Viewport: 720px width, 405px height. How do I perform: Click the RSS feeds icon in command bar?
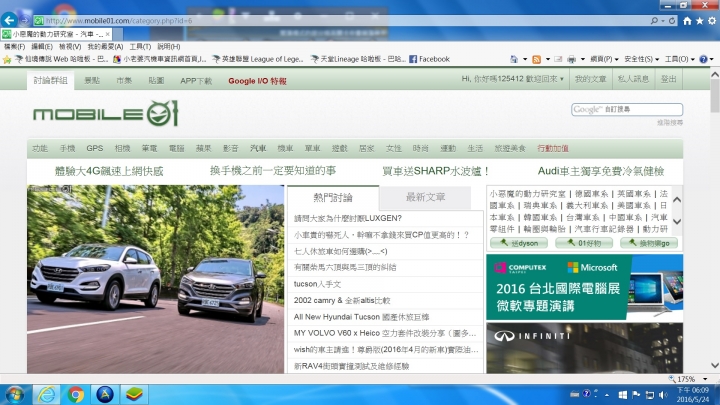[x=536, y=59]
